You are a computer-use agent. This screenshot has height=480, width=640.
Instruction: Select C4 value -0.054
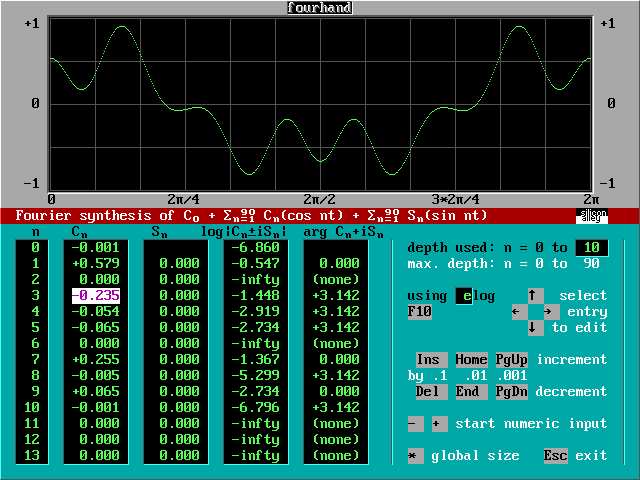tap(96, 312)
